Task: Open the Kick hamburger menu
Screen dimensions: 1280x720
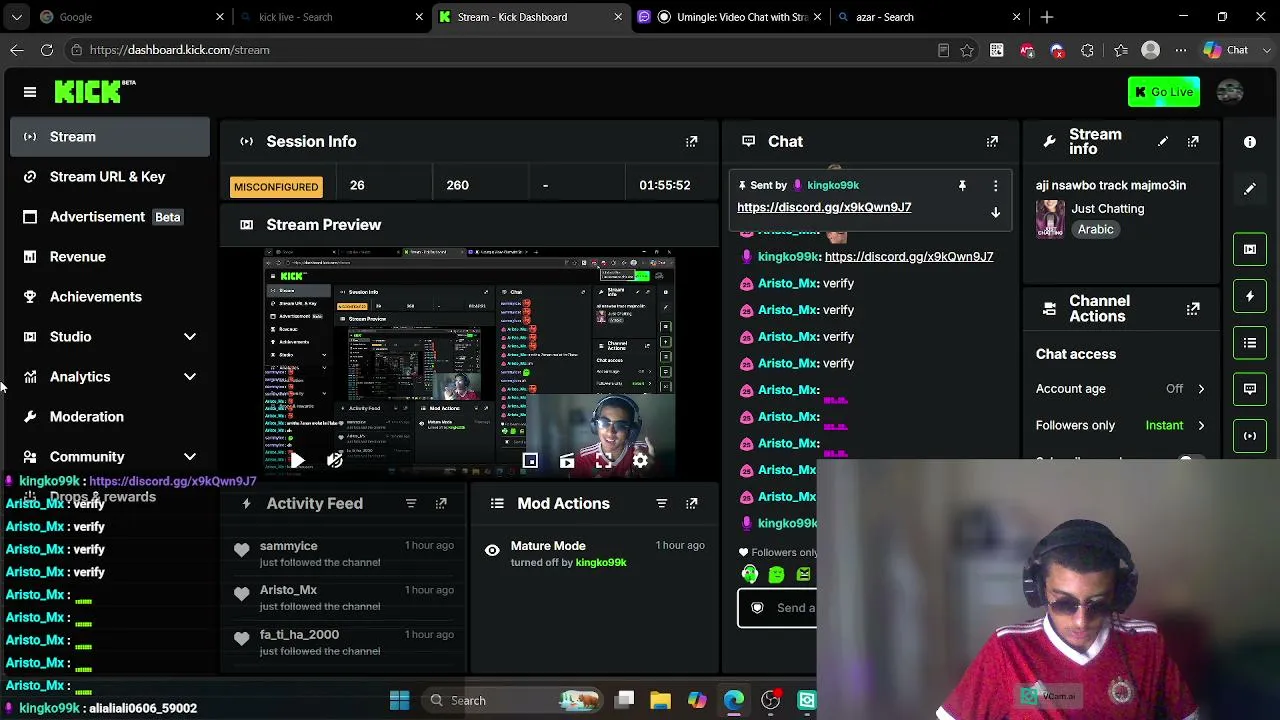Action: point(30,92)
